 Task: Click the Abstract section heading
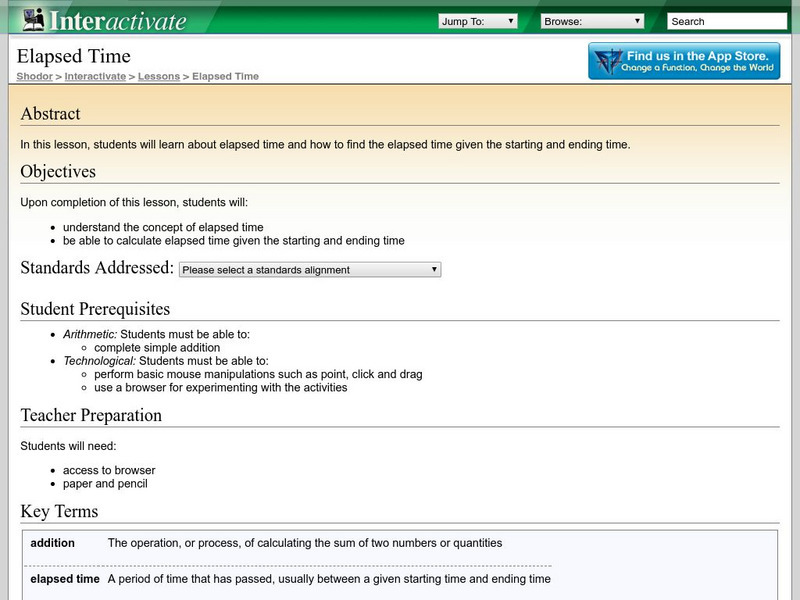click(x=51, y=114)
